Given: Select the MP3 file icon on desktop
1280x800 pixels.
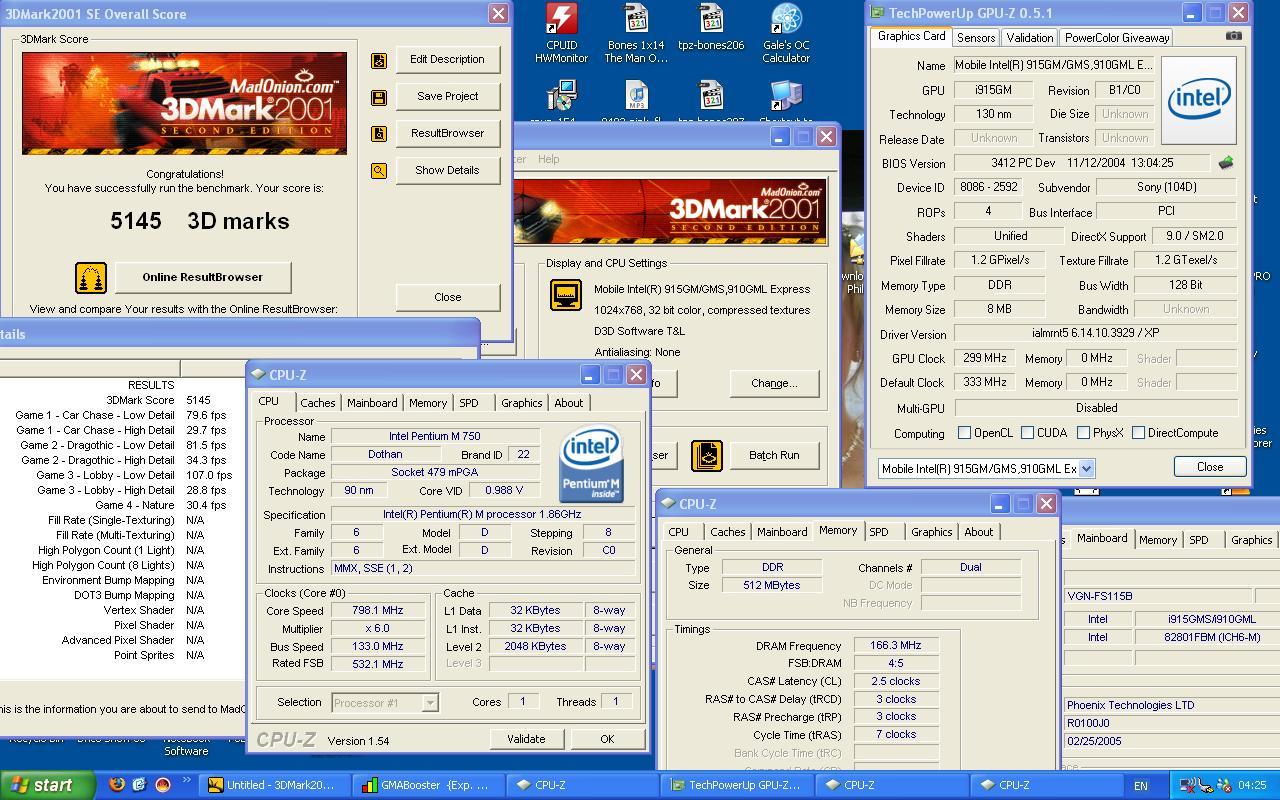Looking at the screenshot, I should coord(636,96).
